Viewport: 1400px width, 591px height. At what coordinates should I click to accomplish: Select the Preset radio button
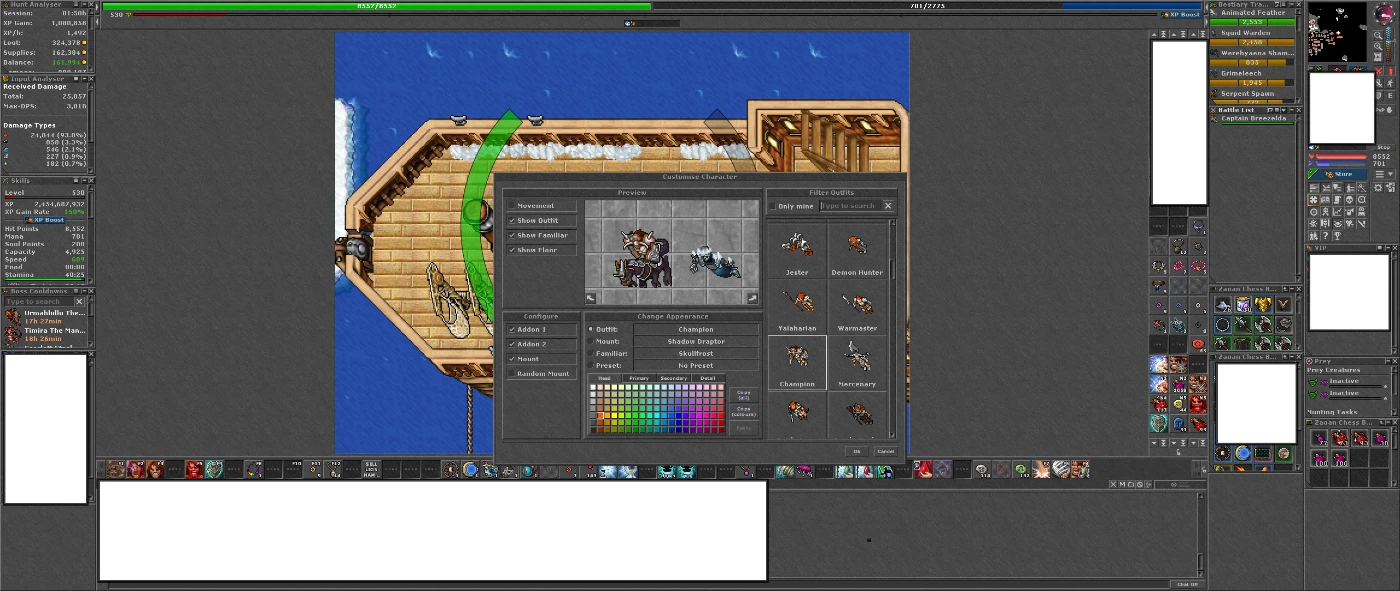(x=590, y=365)
